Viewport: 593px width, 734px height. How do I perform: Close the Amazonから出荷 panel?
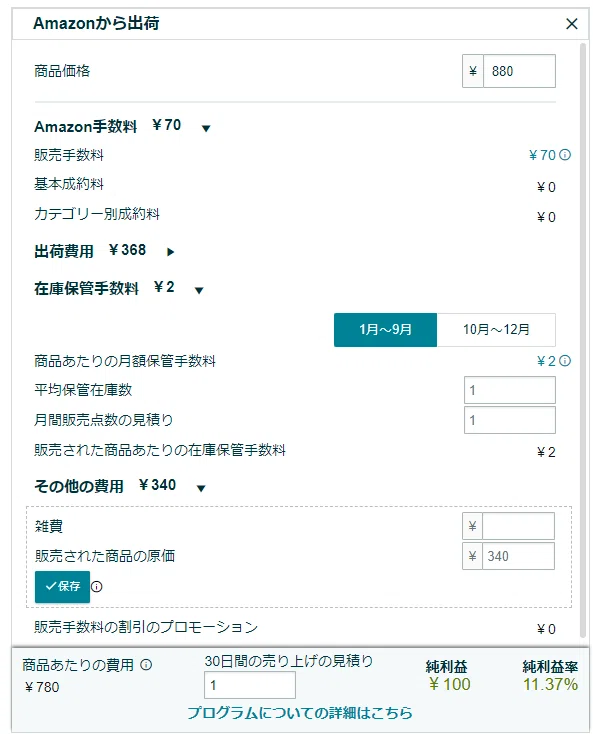coord(571,23)
